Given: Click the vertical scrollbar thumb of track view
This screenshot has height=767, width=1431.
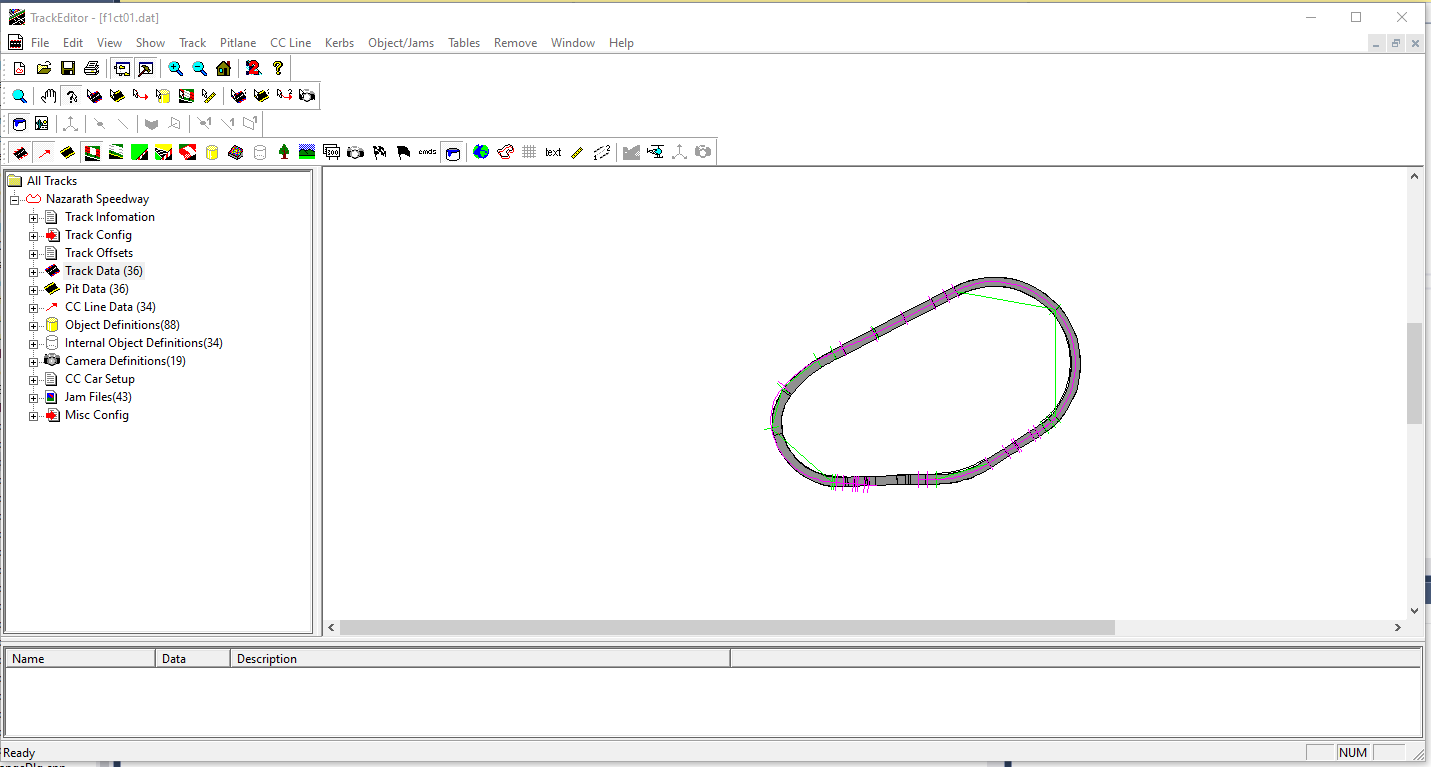Looking at the screenshot, I should coord(1414,373).
